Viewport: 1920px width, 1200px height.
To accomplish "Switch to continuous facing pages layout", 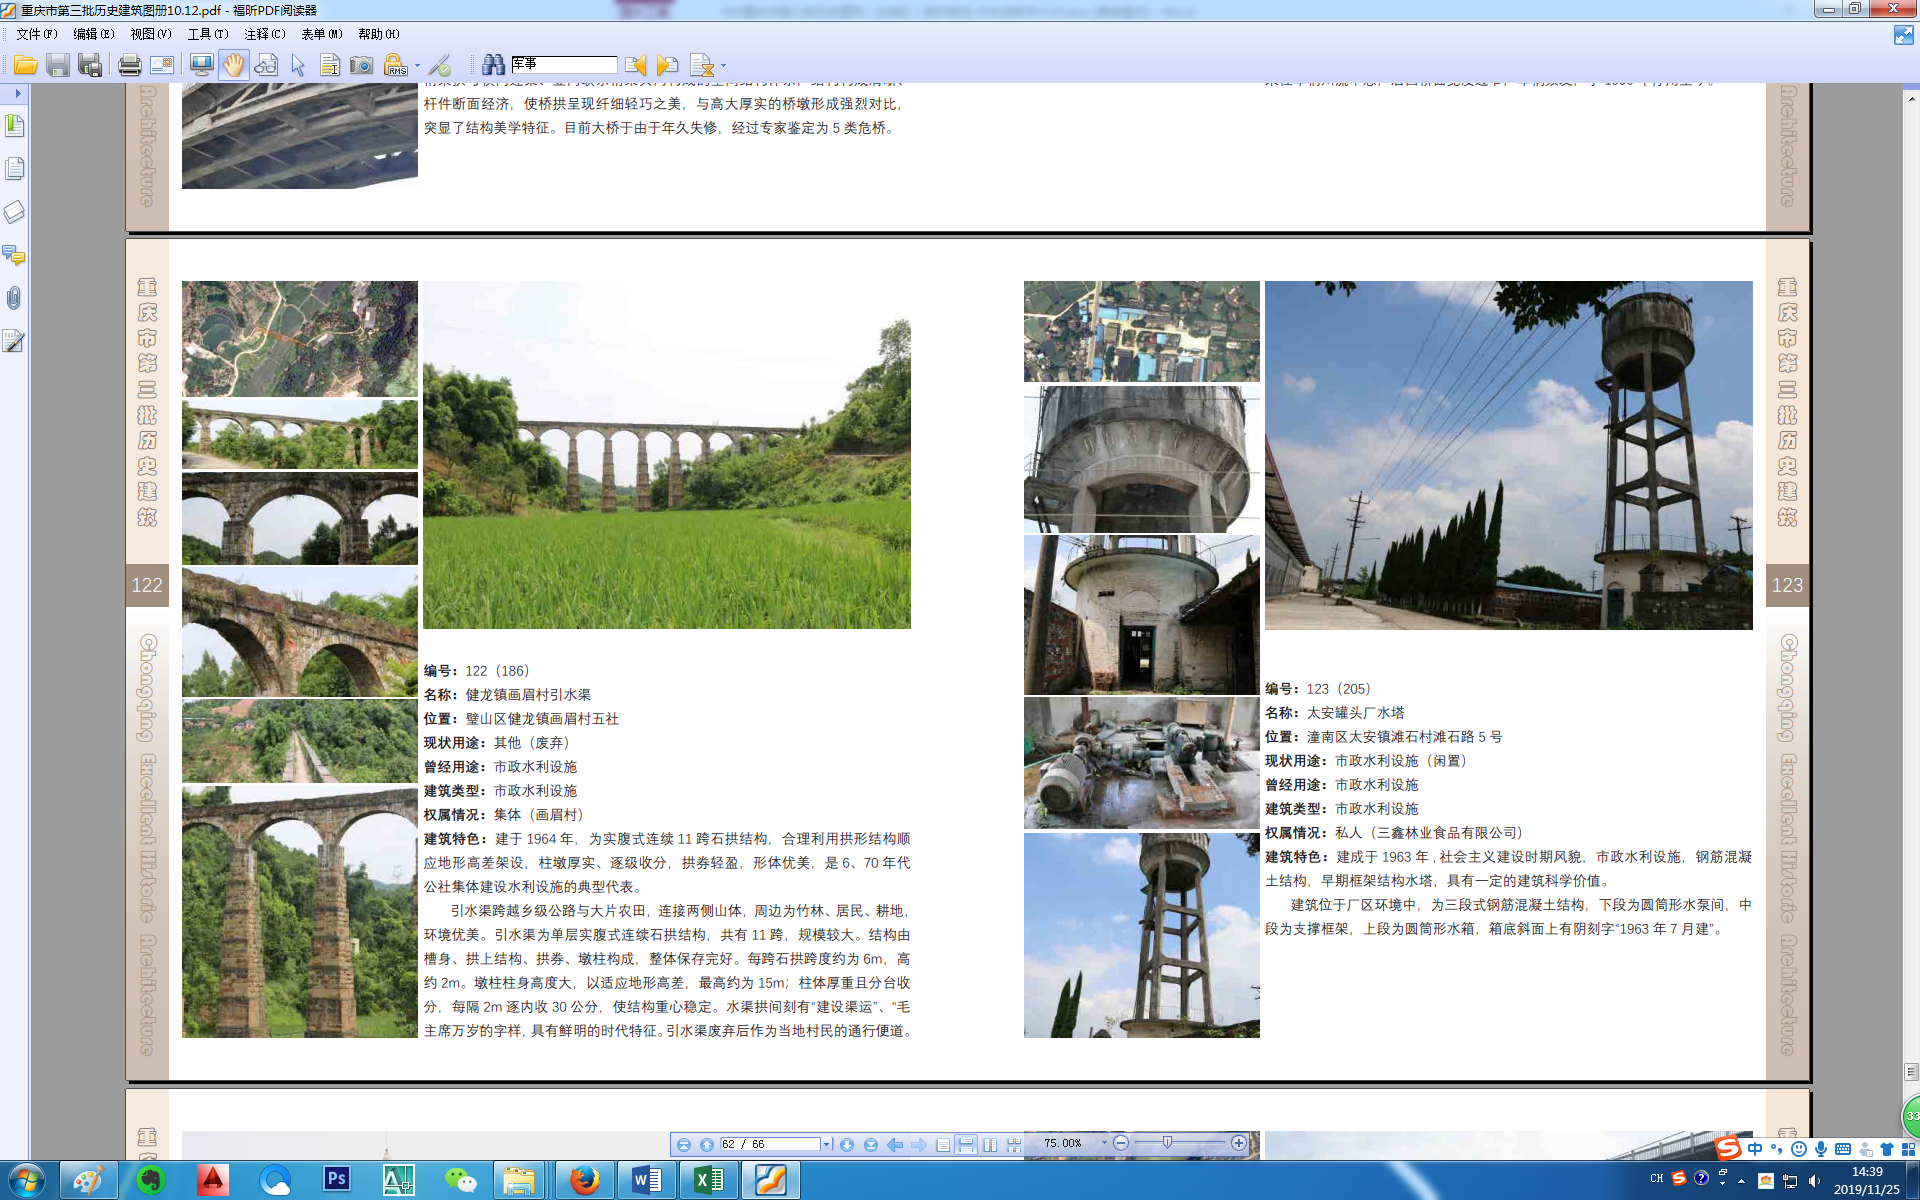I will [1014, 1144].
